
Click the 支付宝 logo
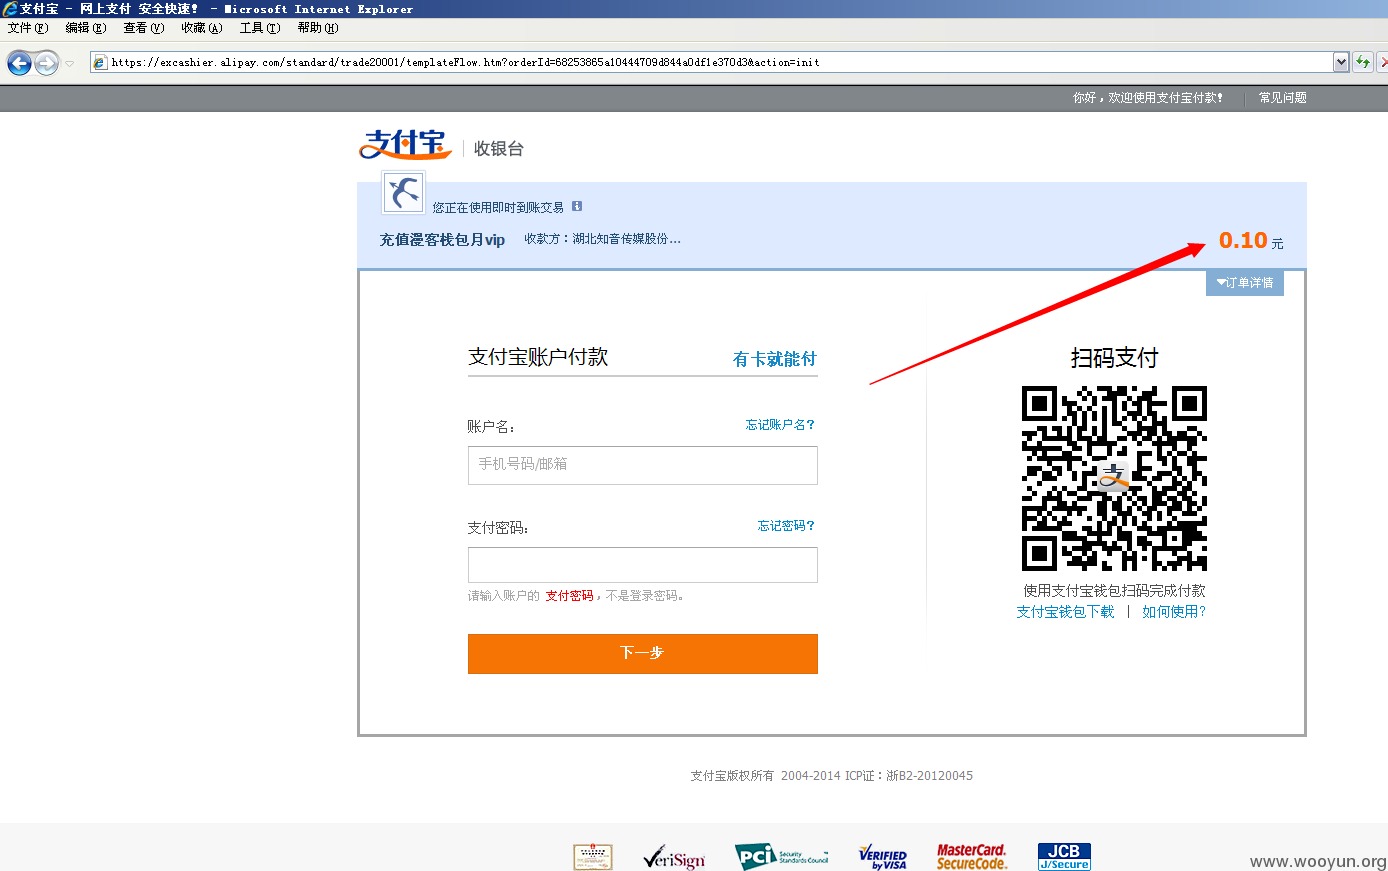[x=405, y=144]
